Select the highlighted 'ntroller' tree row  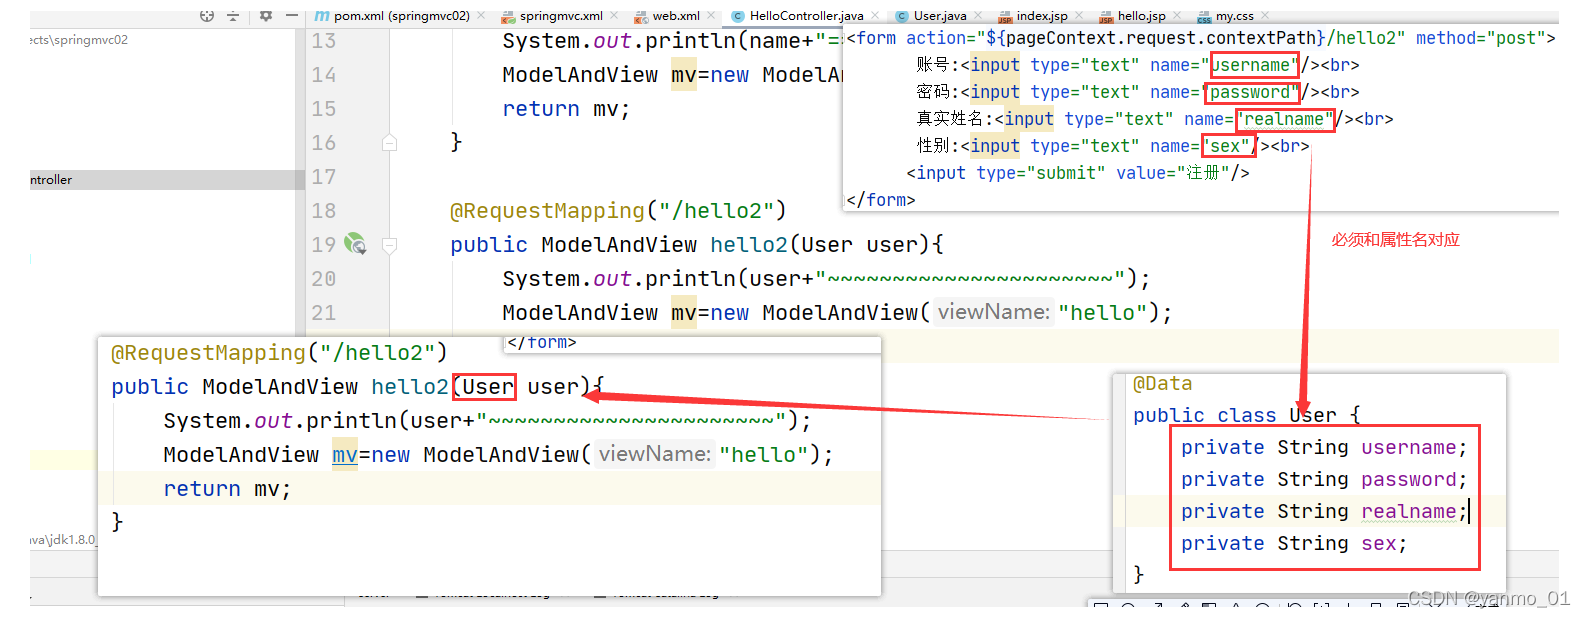pos(167,180)
